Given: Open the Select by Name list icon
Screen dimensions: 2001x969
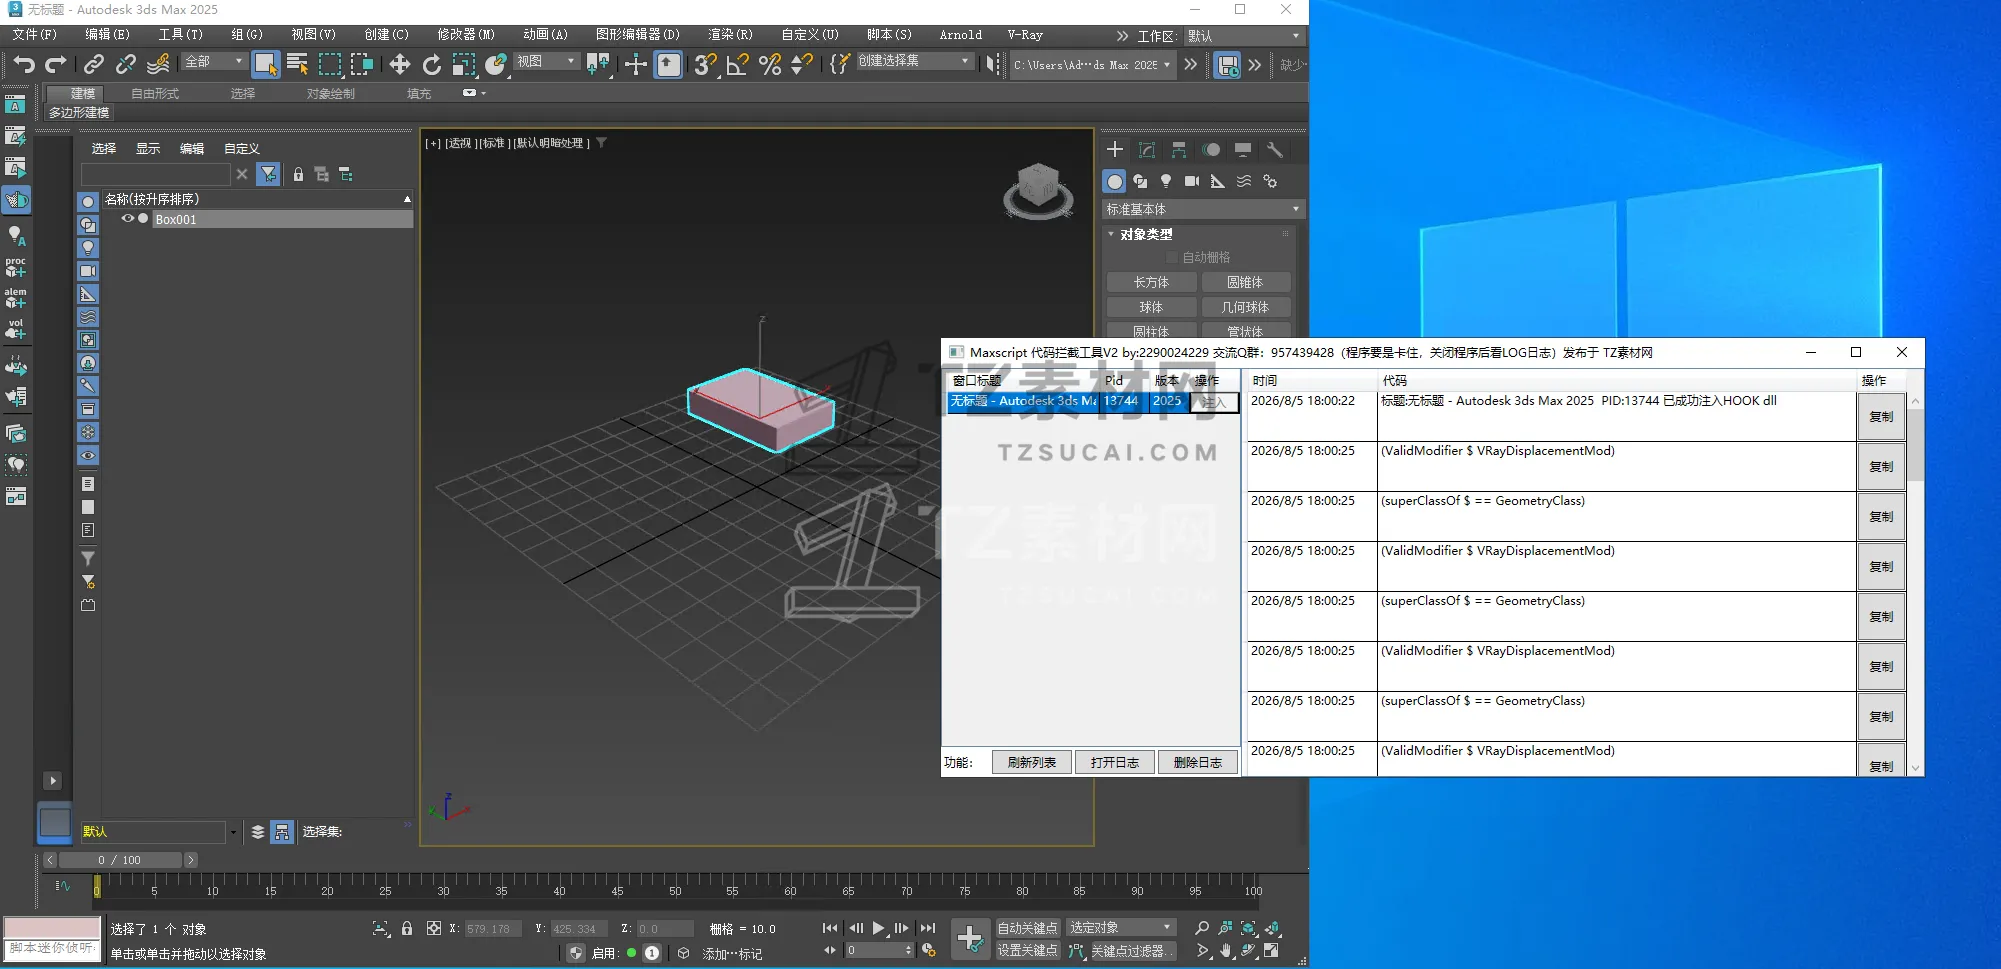Looking at the screenshot, I should point(297,65).
